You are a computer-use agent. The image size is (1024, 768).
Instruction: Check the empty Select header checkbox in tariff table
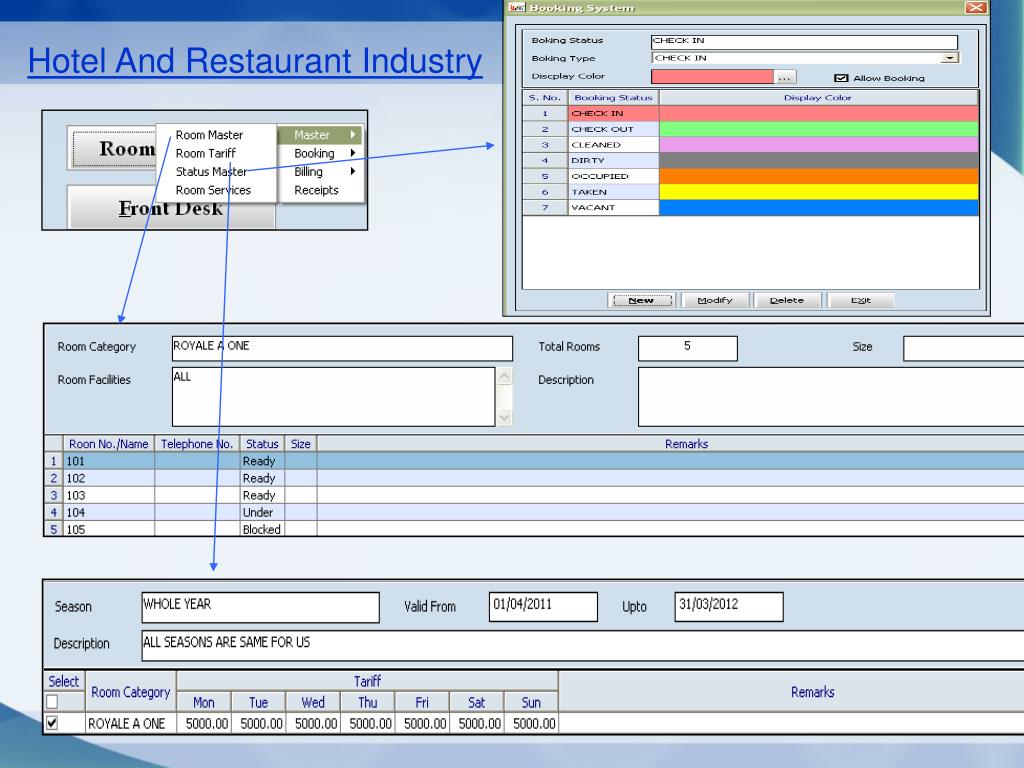52,701
